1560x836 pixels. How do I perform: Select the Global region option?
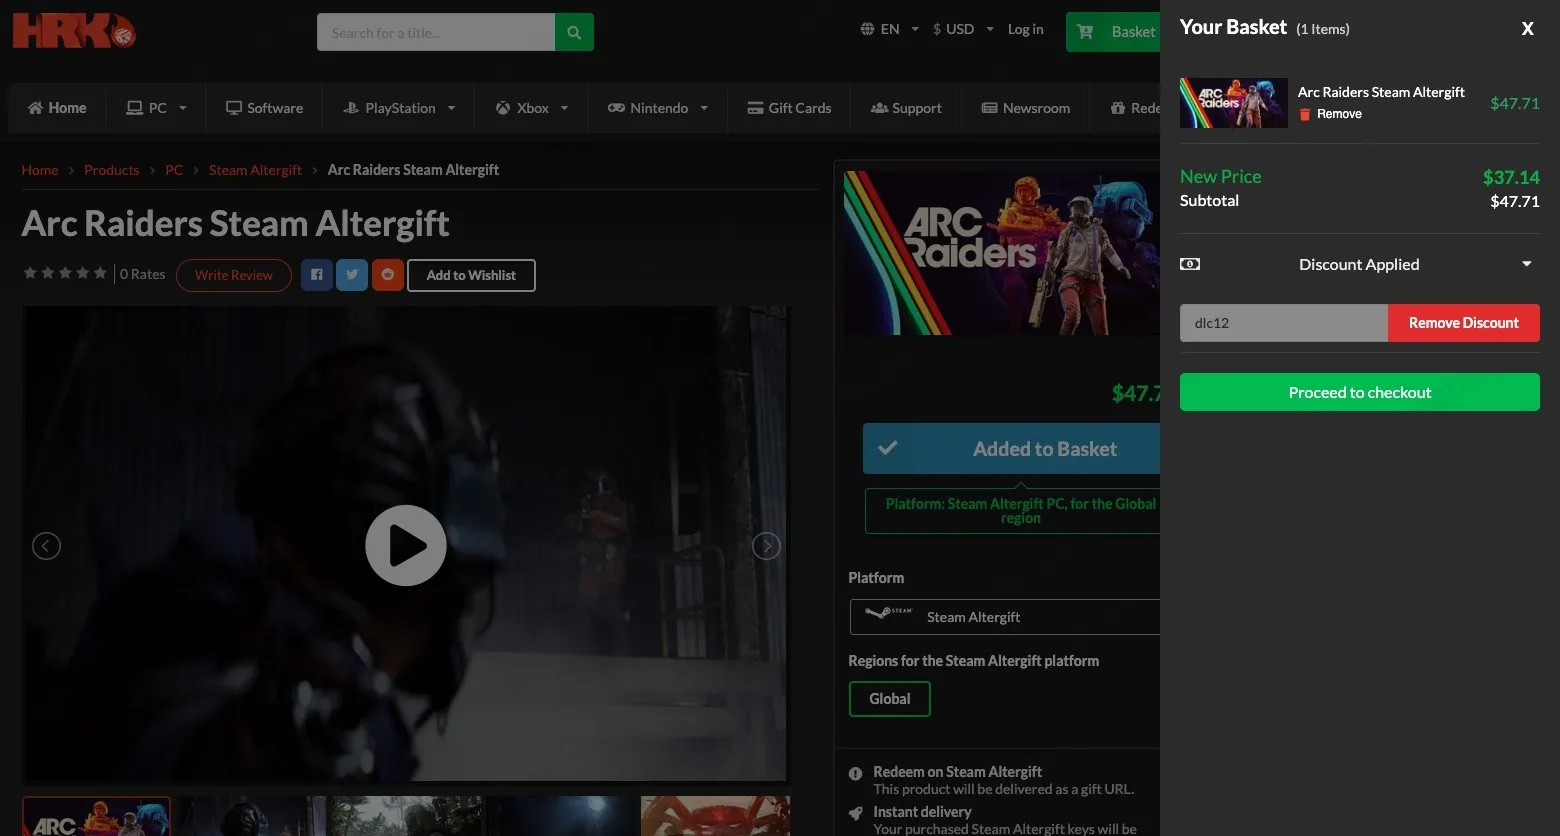889,699
